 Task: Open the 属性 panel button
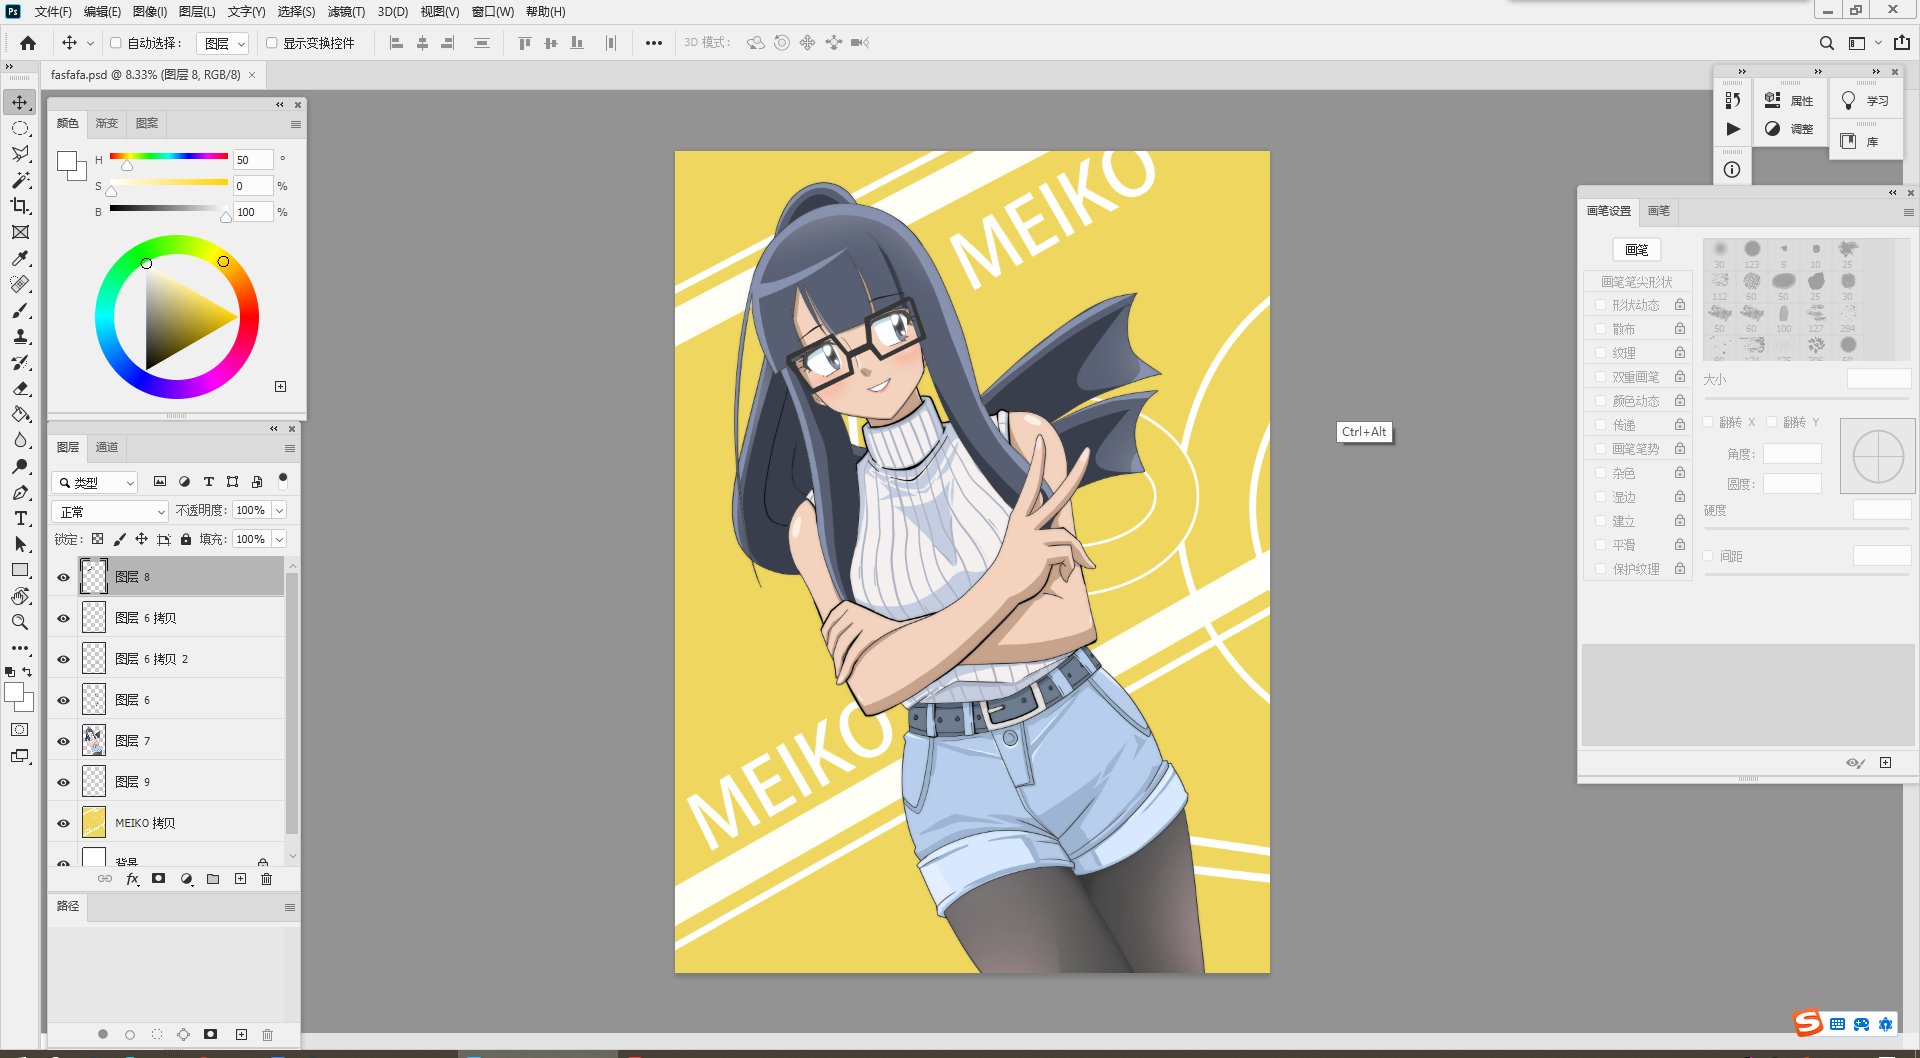point(1789,101)
